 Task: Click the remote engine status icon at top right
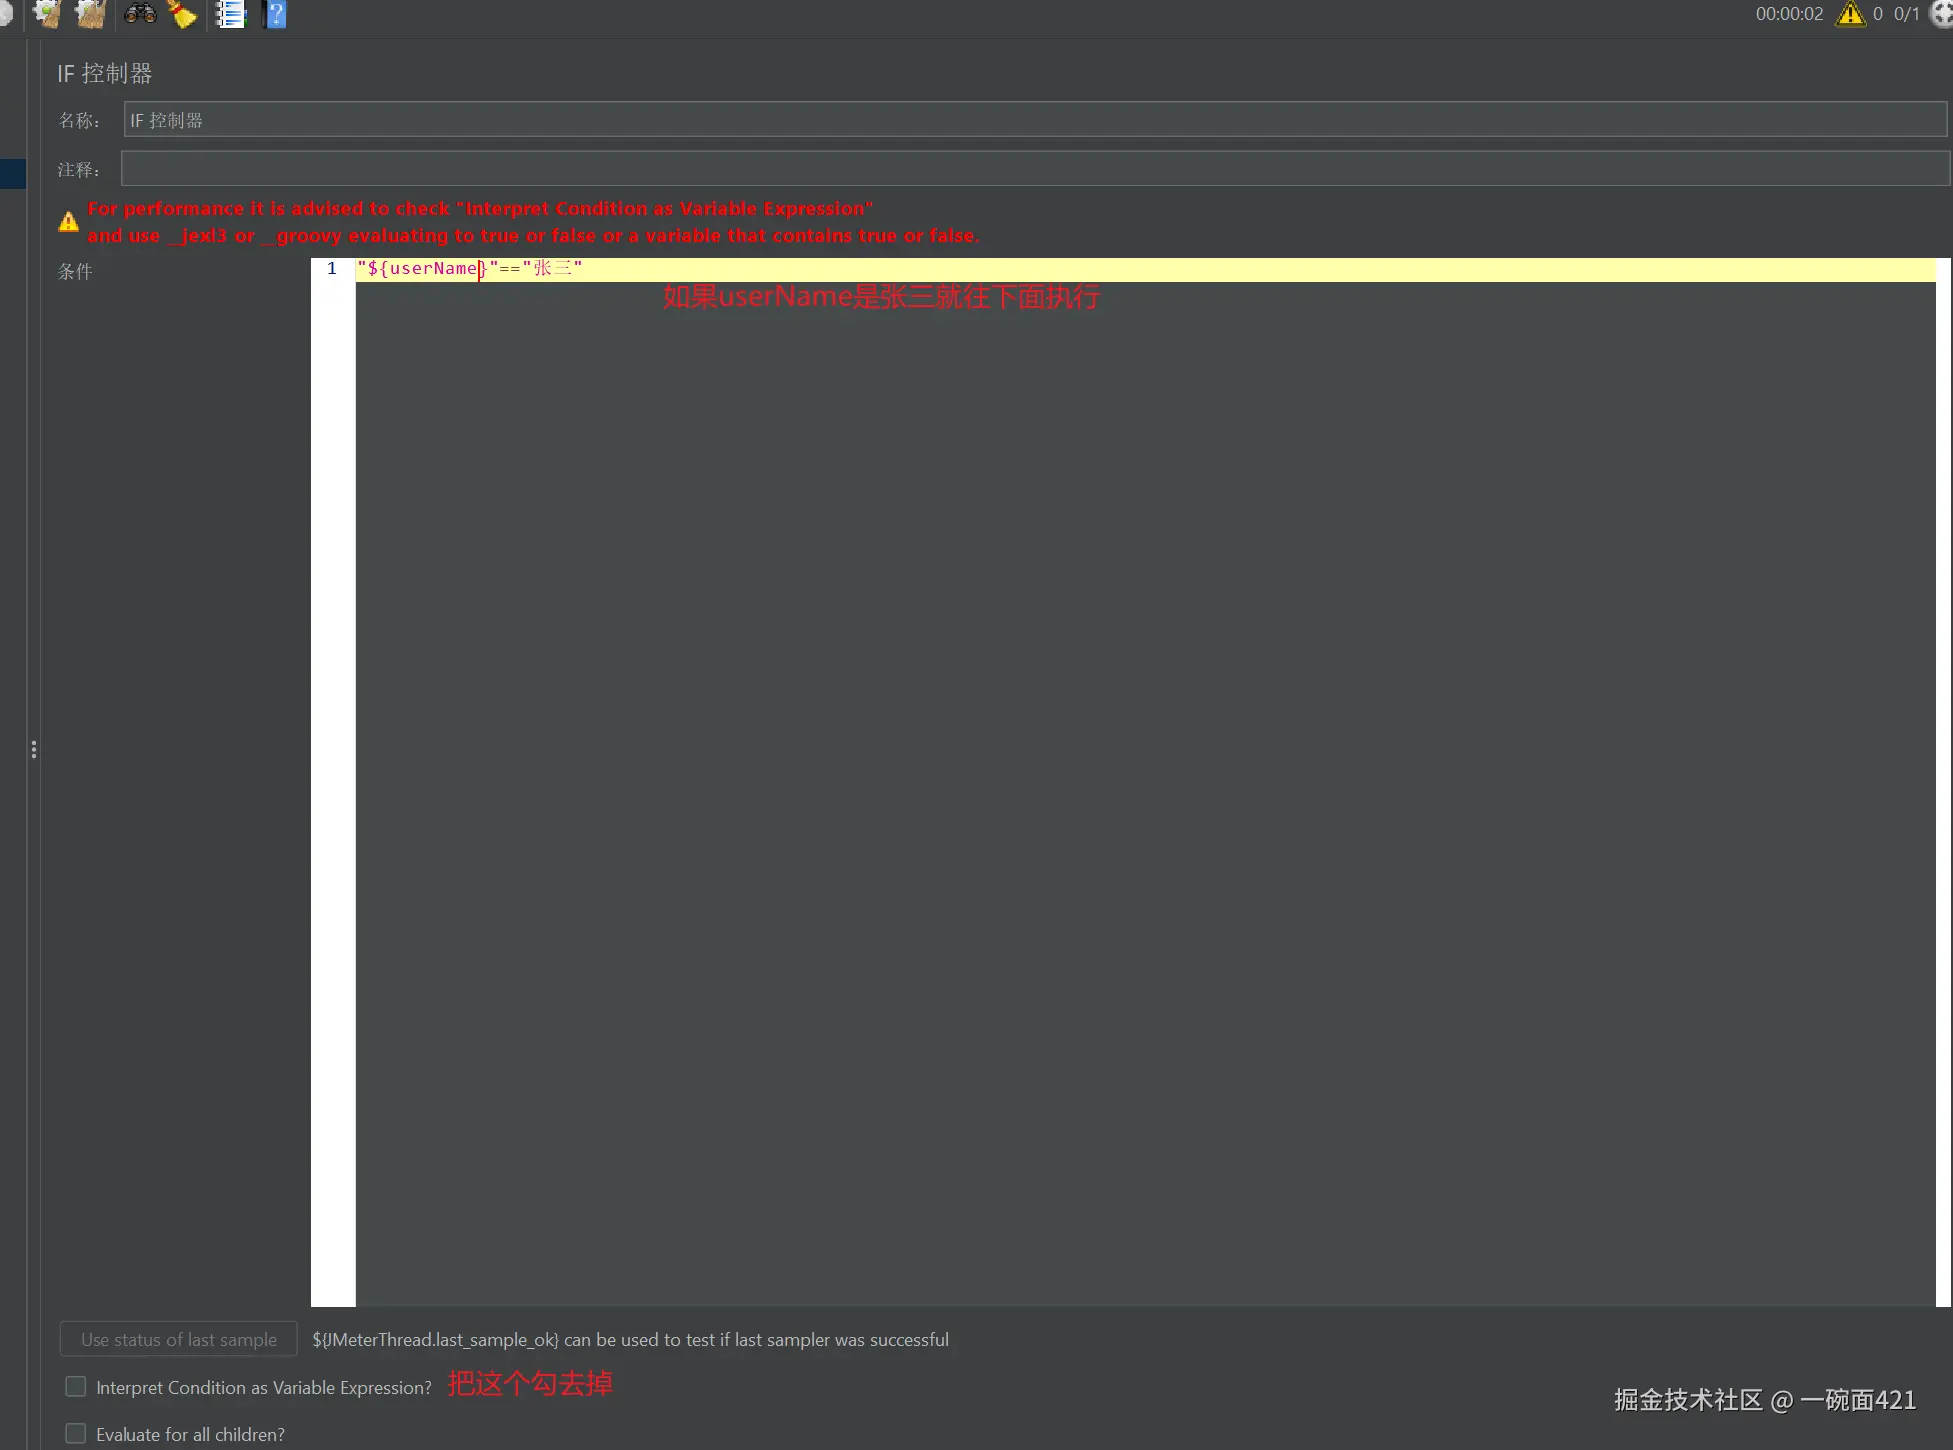point(1942,14)
